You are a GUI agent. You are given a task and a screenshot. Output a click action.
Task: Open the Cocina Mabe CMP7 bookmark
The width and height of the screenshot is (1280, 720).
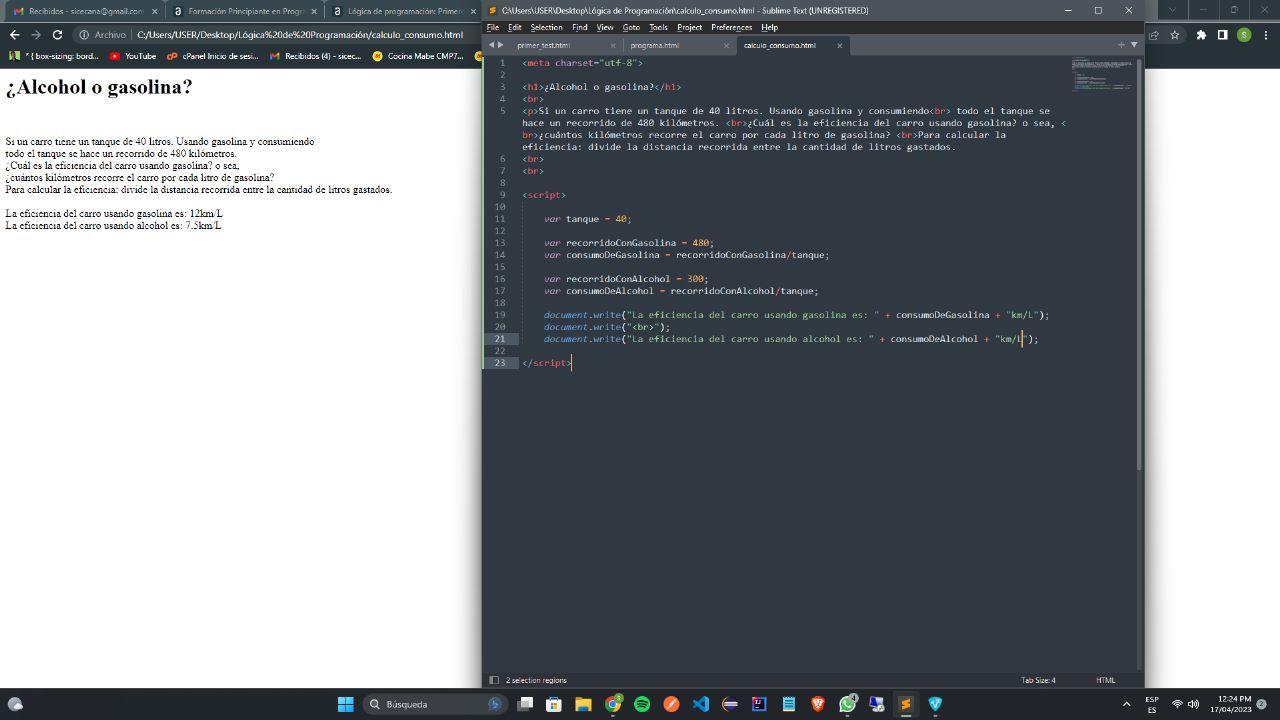click(418, 56)
